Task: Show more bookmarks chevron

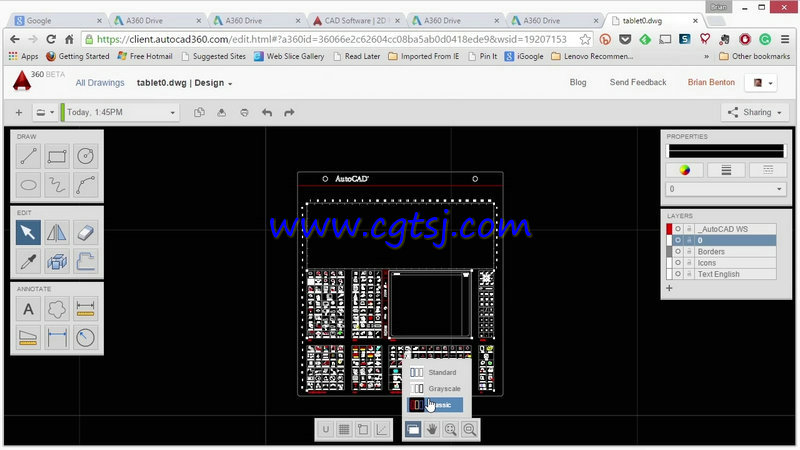Action: tap(706, 57)
